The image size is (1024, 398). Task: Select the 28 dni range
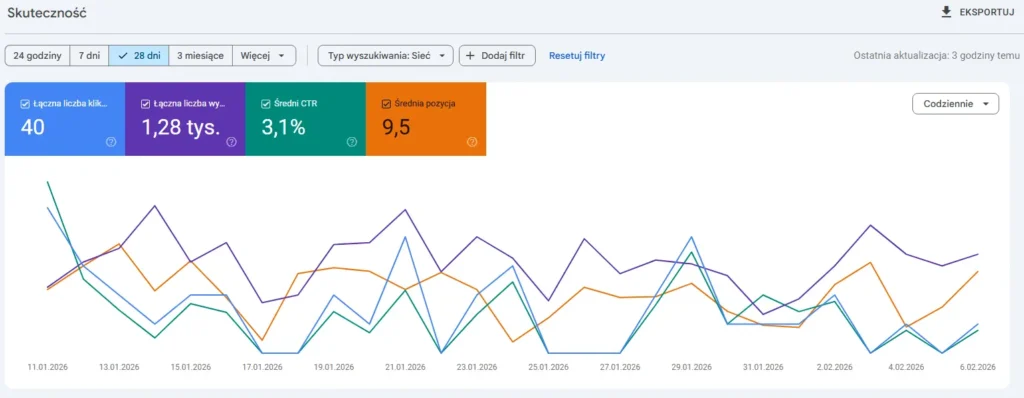[x=139, y=56]
